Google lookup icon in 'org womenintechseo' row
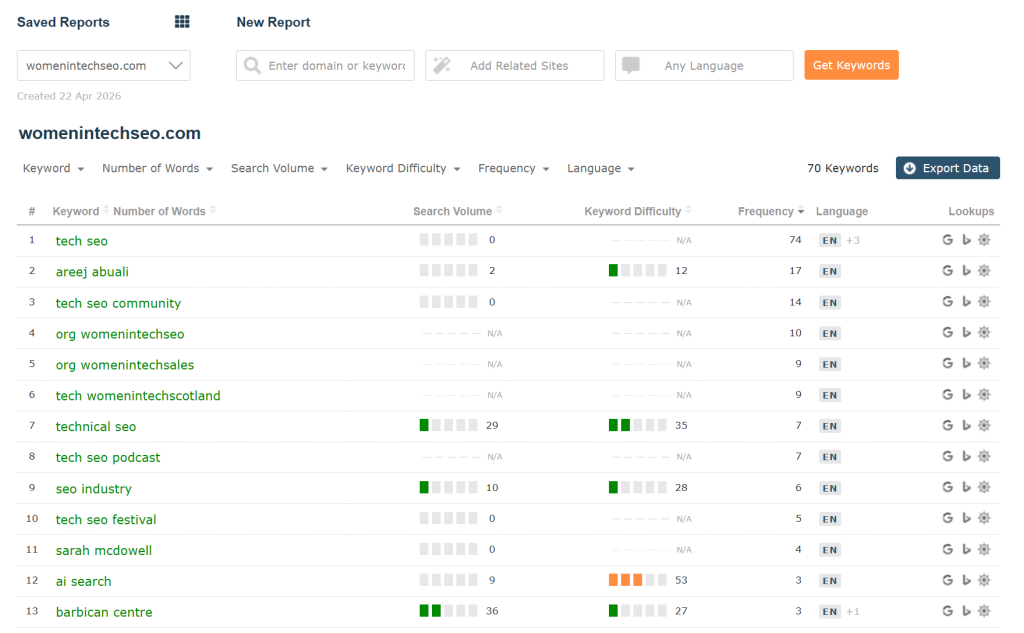This screenshot has height=633, width=1024. tap(948, 333)
